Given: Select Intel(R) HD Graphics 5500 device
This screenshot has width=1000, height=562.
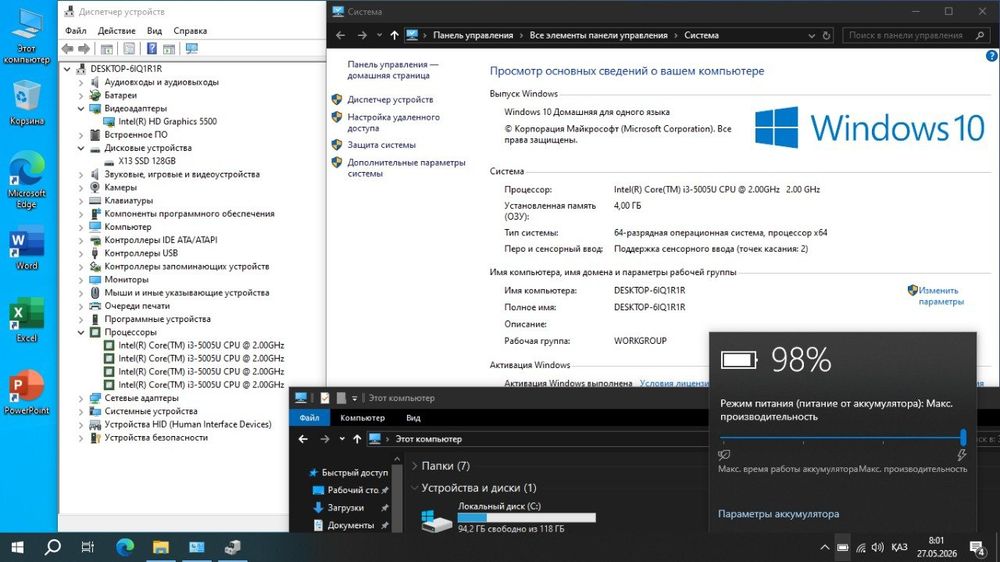Looking at the screenshot, I should click(x=167, y=122).
